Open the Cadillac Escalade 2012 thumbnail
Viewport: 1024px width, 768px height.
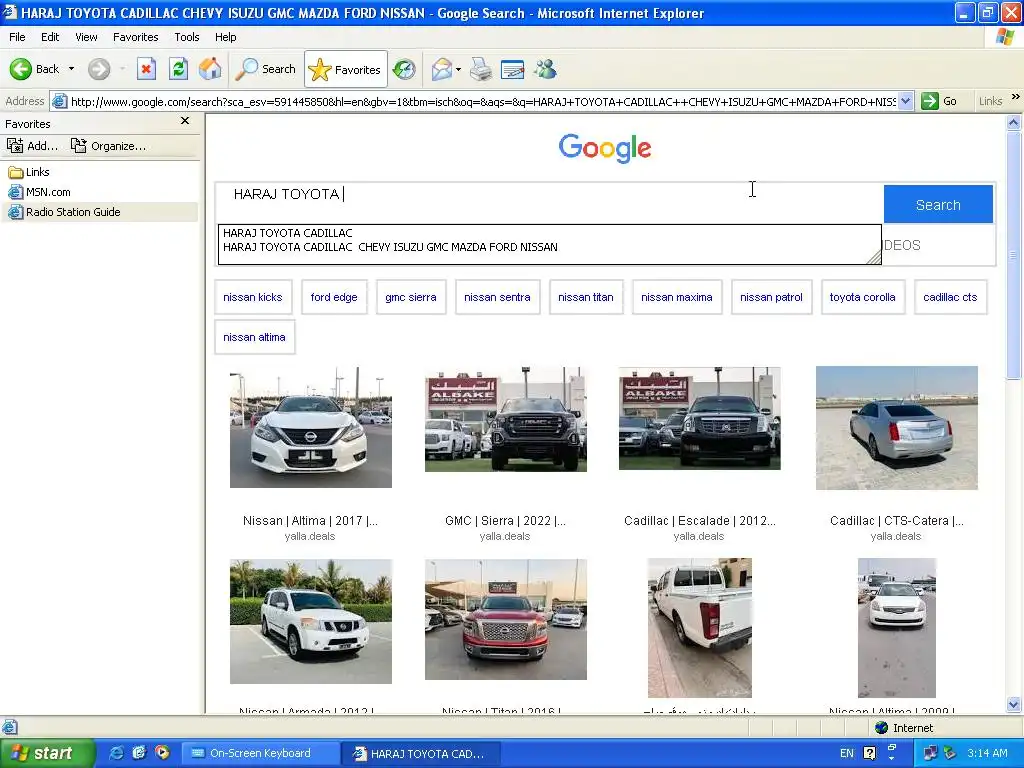coord(699,418)
